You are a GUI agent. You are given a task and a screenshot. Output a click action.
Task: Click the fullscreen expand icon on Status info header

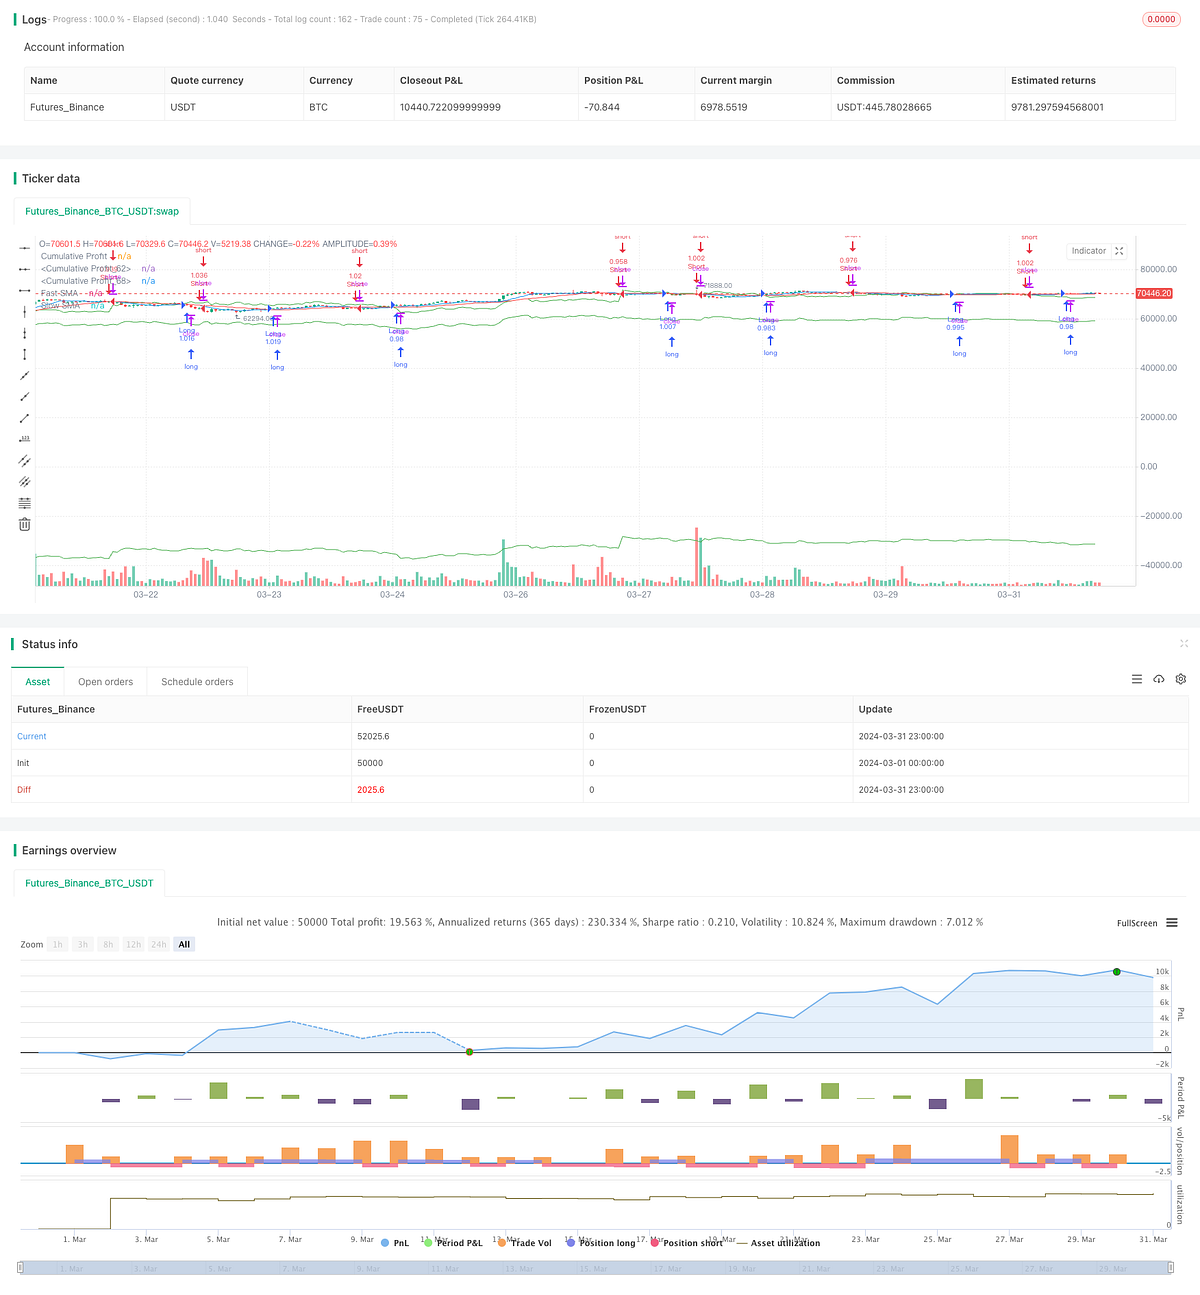click(1184, 644)
